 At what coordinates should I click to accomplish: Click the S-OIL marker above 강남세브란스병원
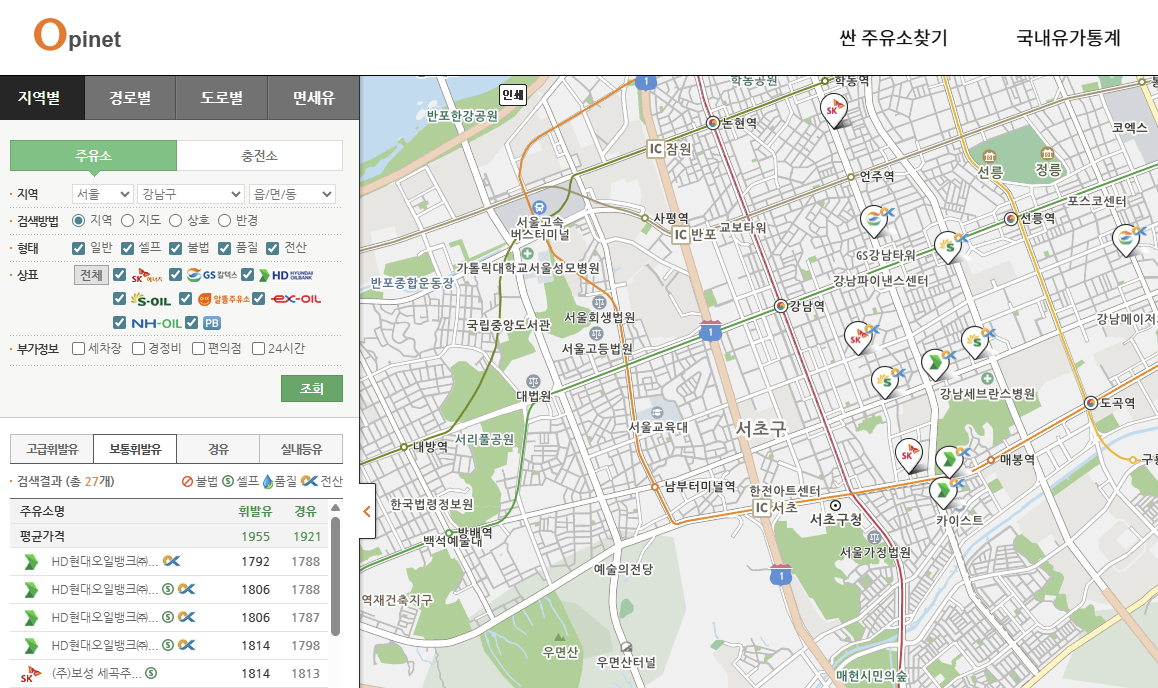click(976, 342)
